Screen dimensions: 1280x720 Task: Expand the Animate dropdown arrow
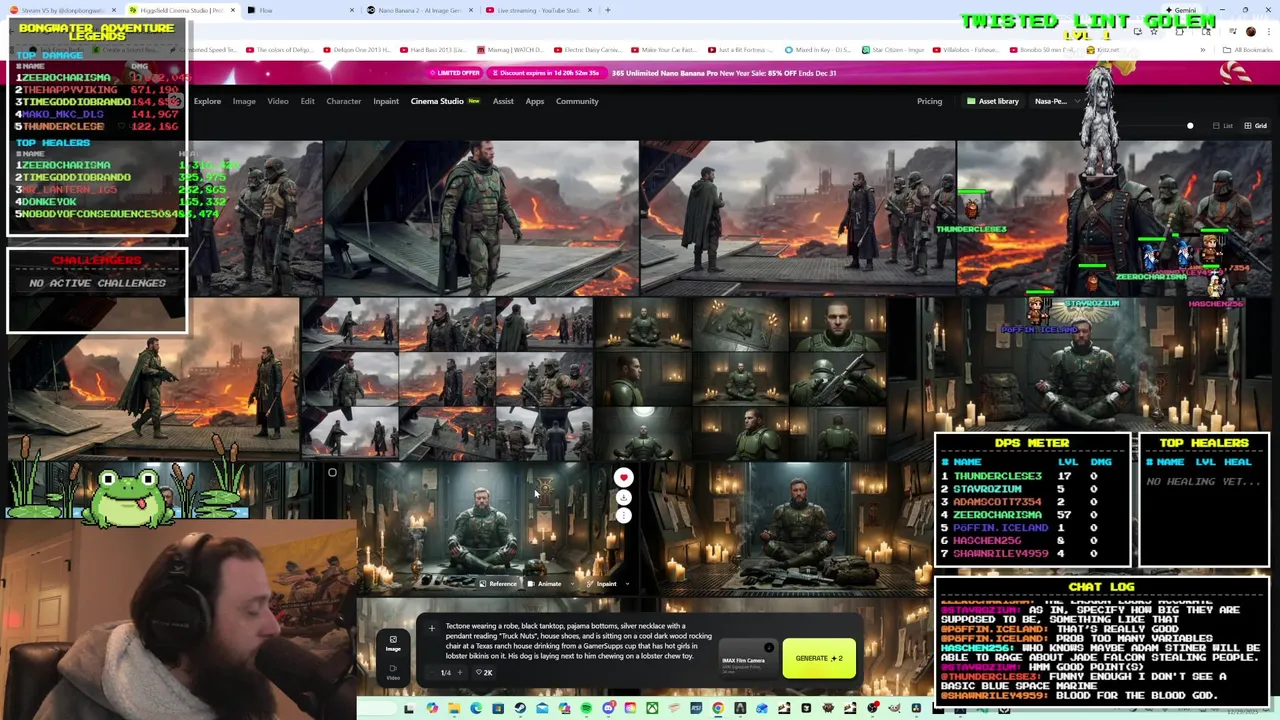coord(570,584)
